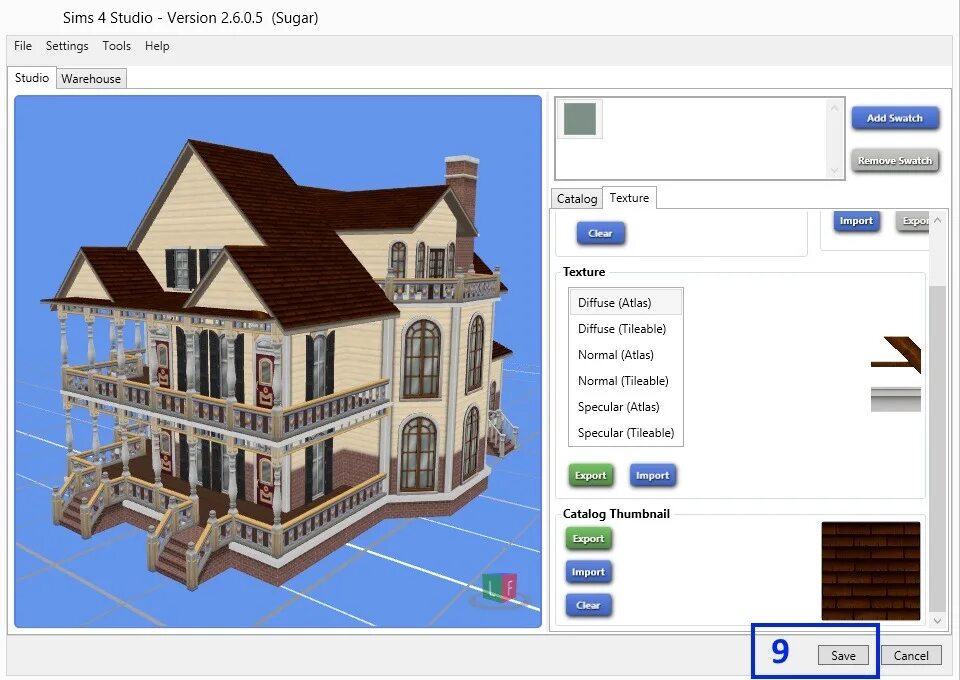Click the texture preview image beside the list
Screen dimensions: 960x680
click(896, 373)
